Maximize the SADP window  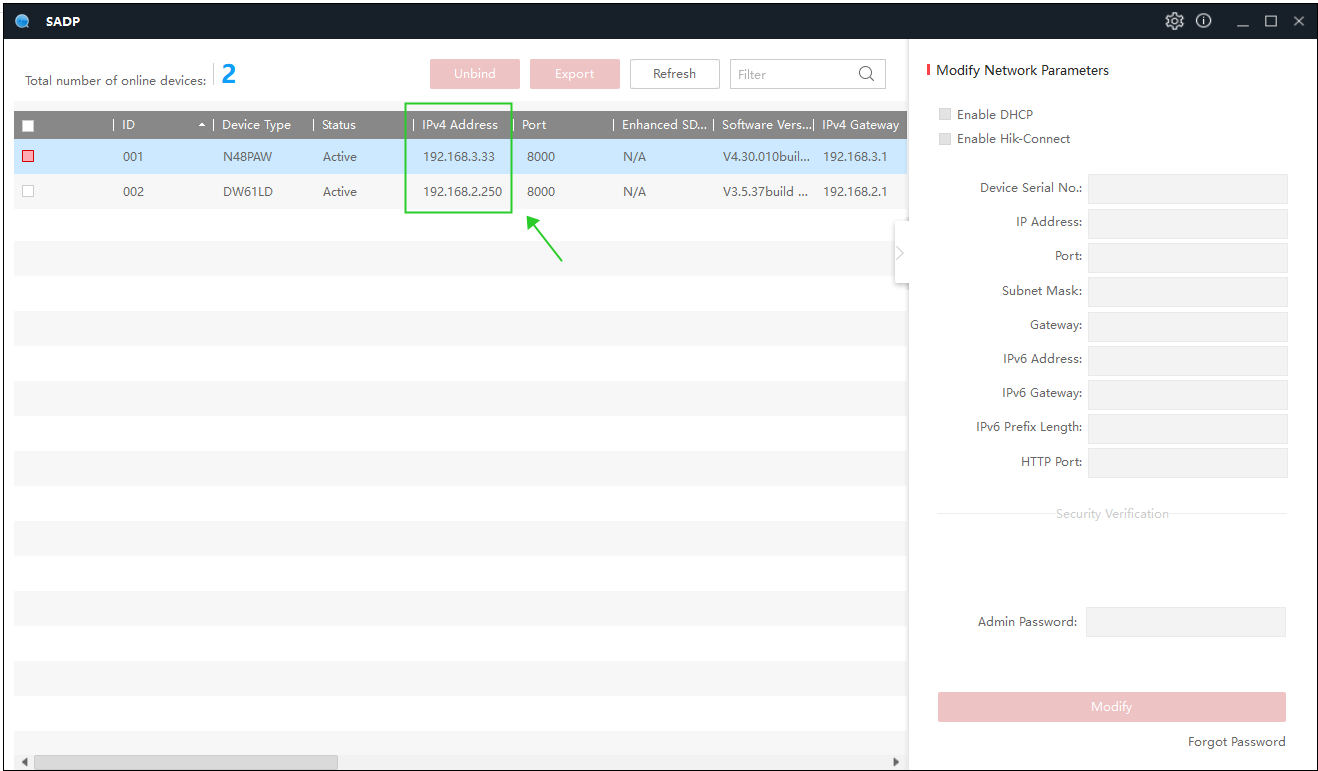(x=1271, y=21)
